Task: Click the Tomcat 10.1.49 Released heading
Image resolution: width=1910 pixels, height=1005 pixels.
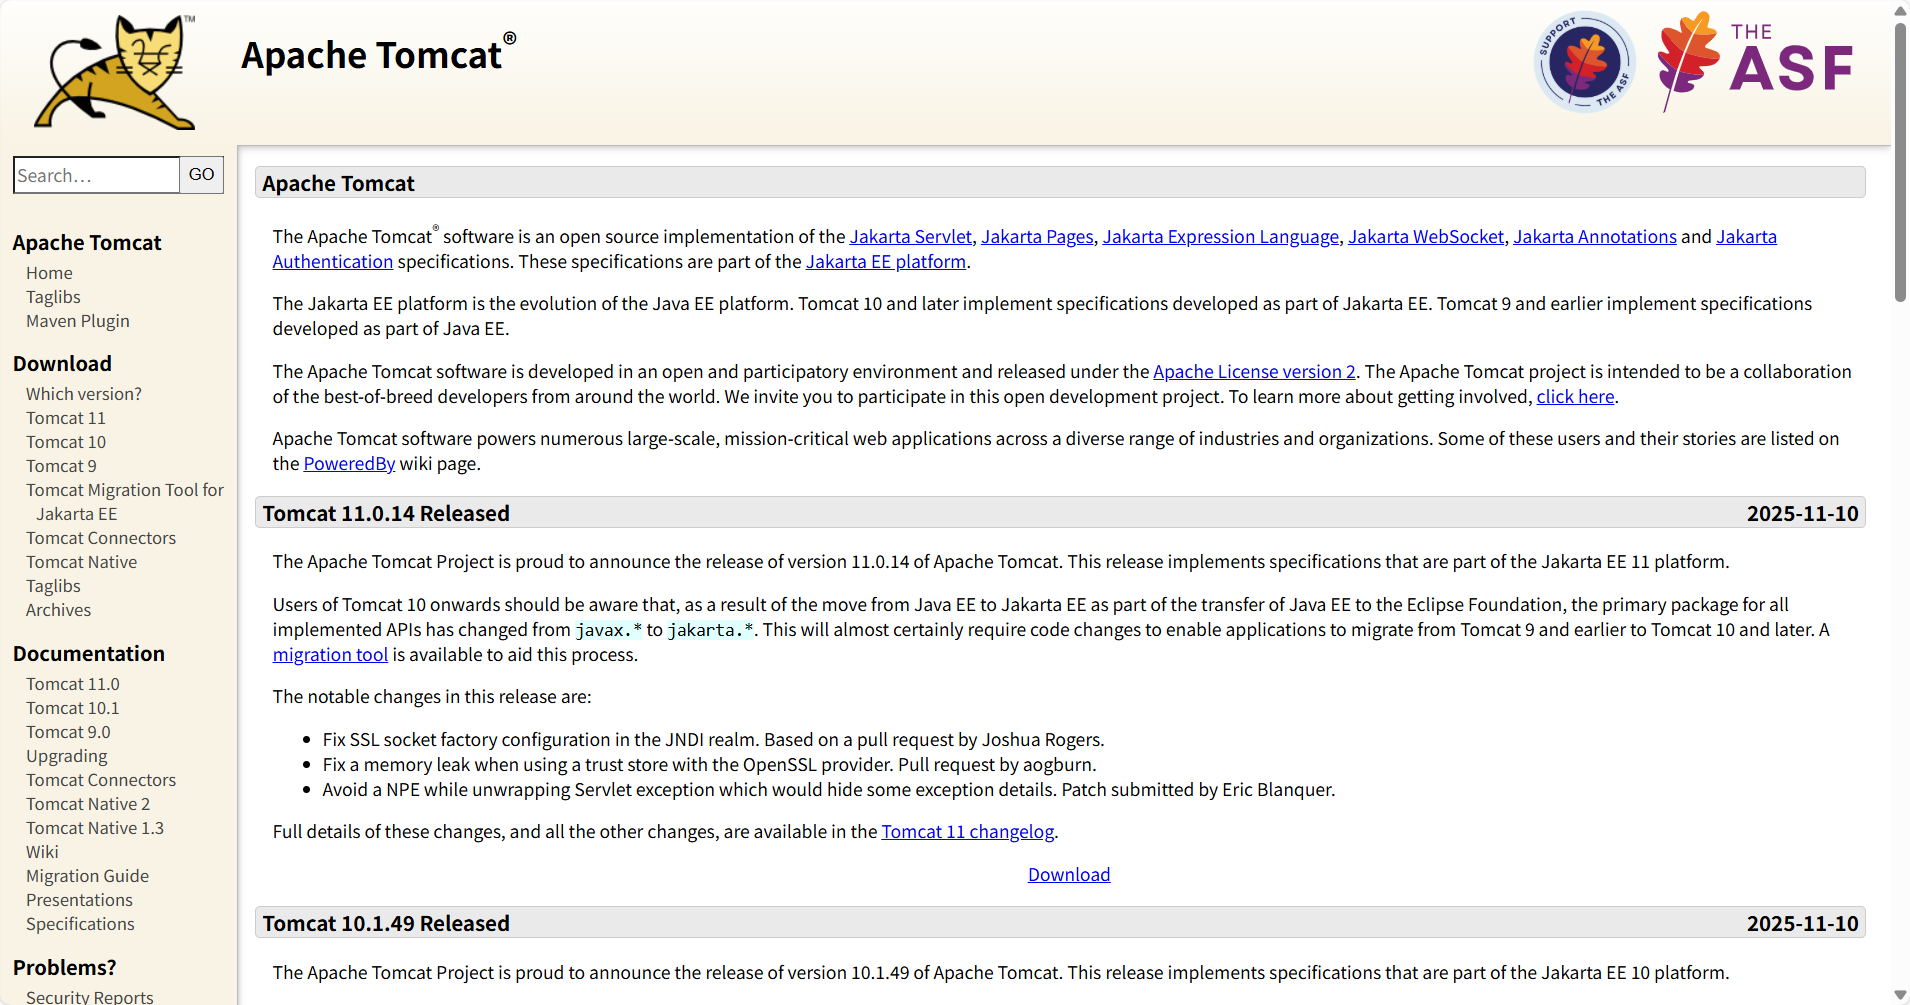Action: click(386, 923)
